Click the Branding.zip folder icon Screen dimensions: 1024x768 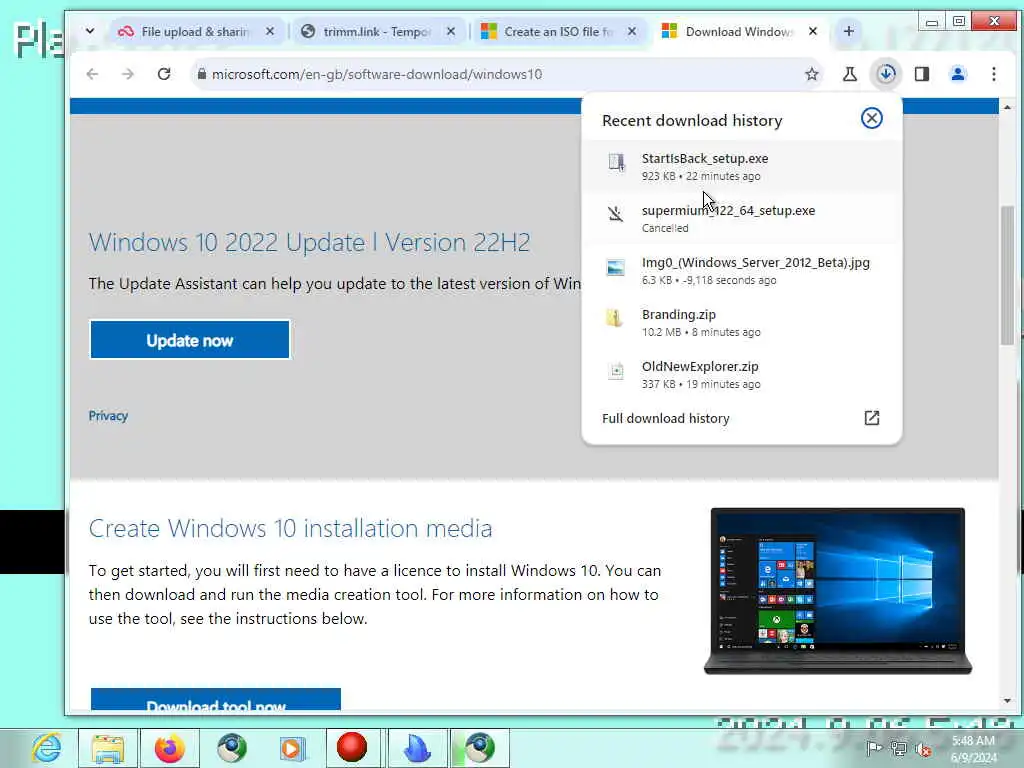click(615, 319)
